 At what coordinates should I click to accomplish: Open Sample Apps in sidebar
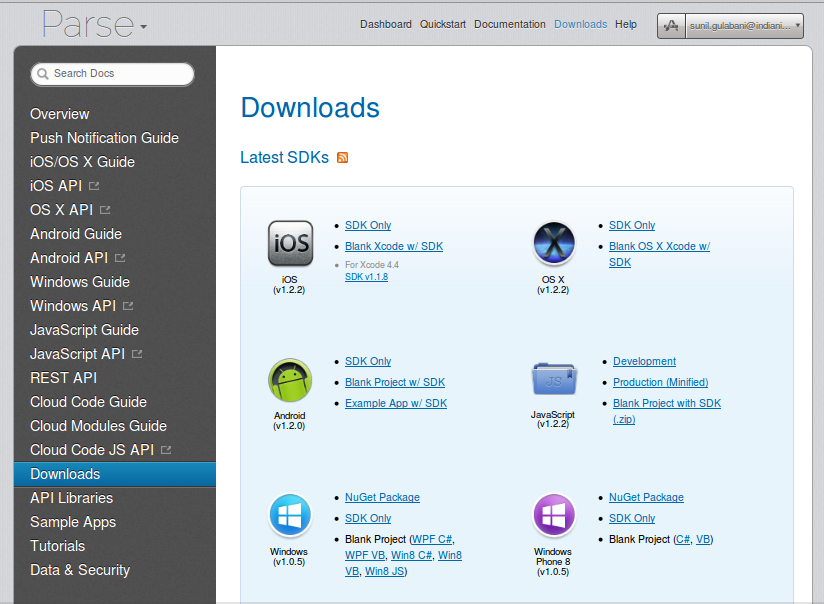pos(73,522)
